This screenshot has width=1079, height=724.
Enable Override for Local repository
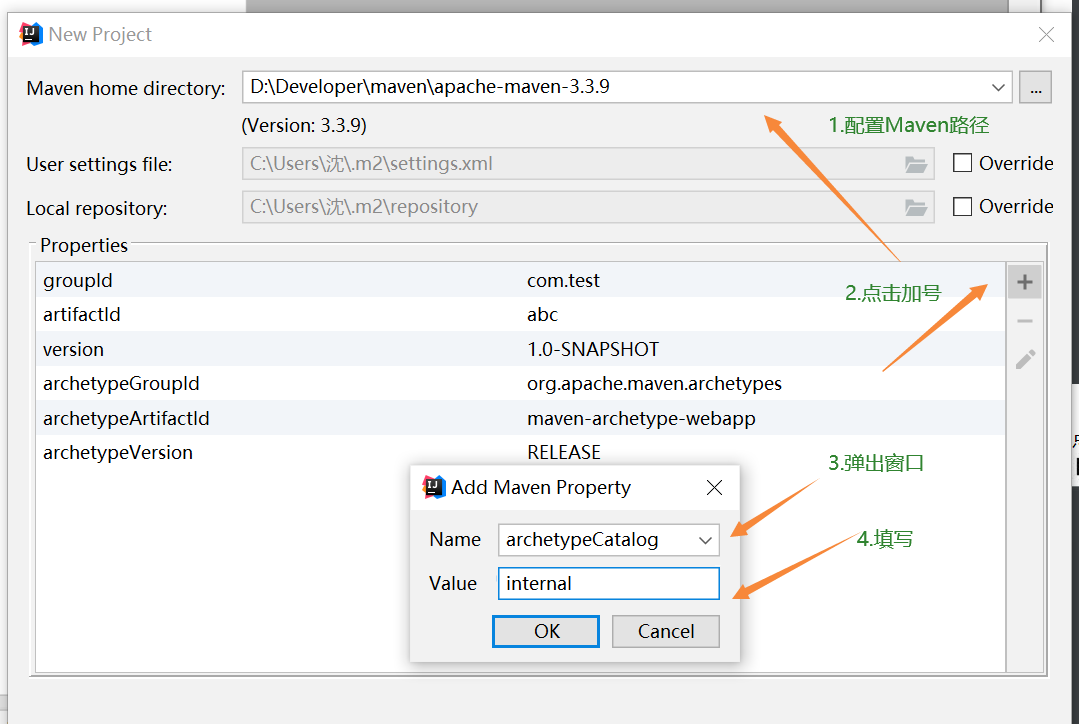tap(962, 206)
